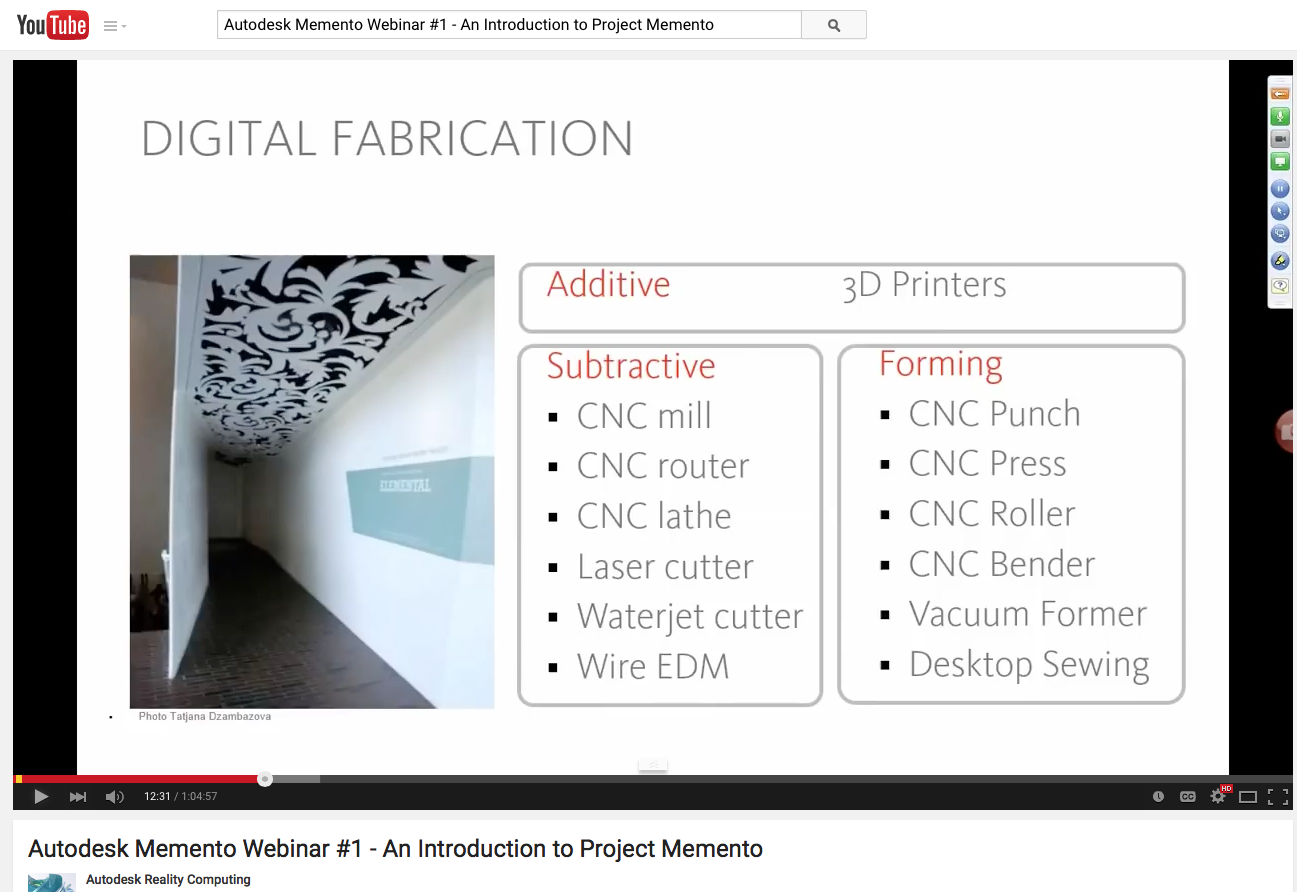Screen dimensions: 1297x892
Task: Click the channel avatar thumbnail
Action: click(x=52, y=882)
